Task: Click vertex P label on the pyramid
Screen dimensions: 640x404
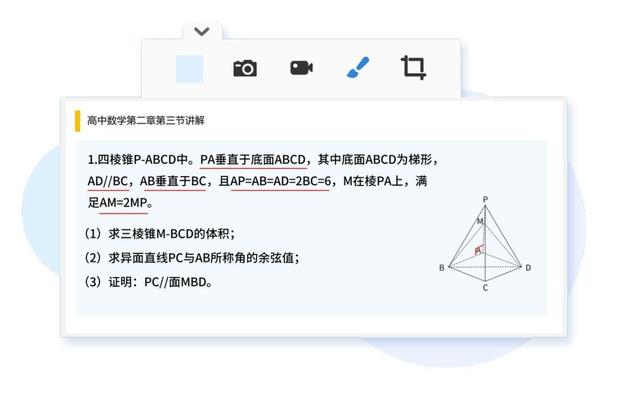Action: tap(485, 200)
